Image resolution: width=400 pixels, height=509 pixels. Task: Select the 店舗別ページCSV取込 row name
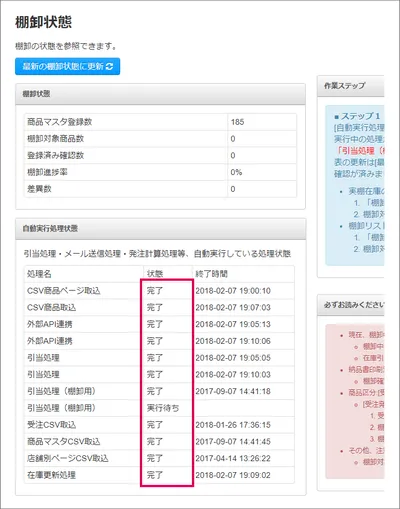pos(68,458)
